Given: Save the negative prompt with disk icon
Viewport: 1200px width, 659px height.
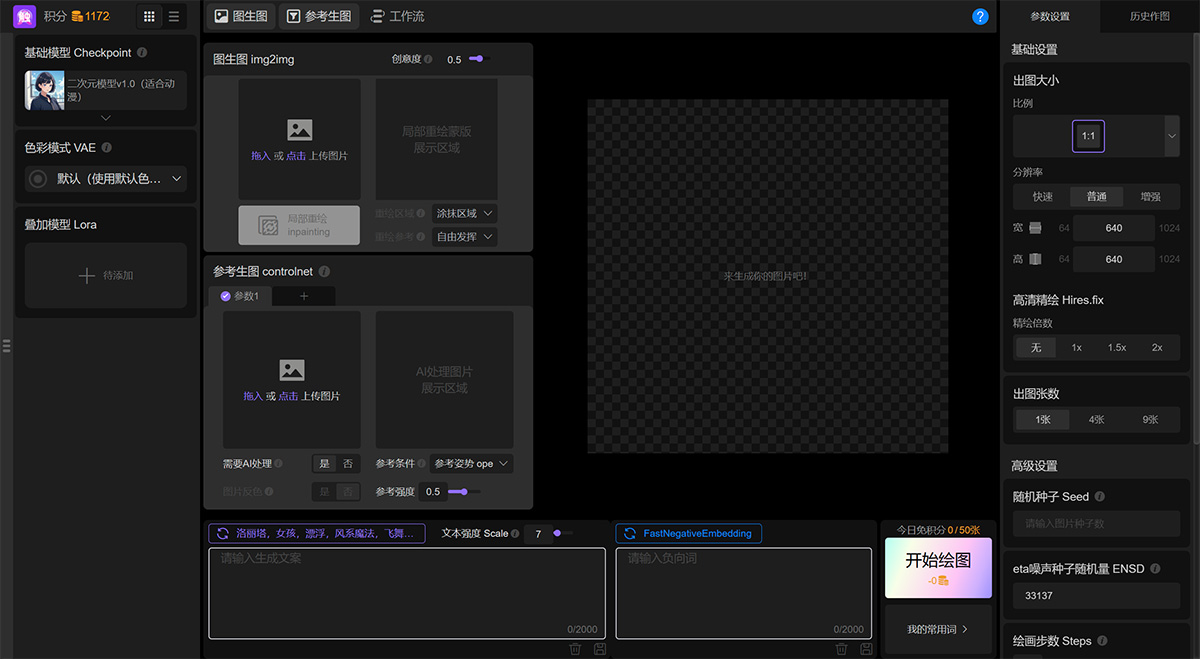Looking at the screenshot, I should [866, 649].
